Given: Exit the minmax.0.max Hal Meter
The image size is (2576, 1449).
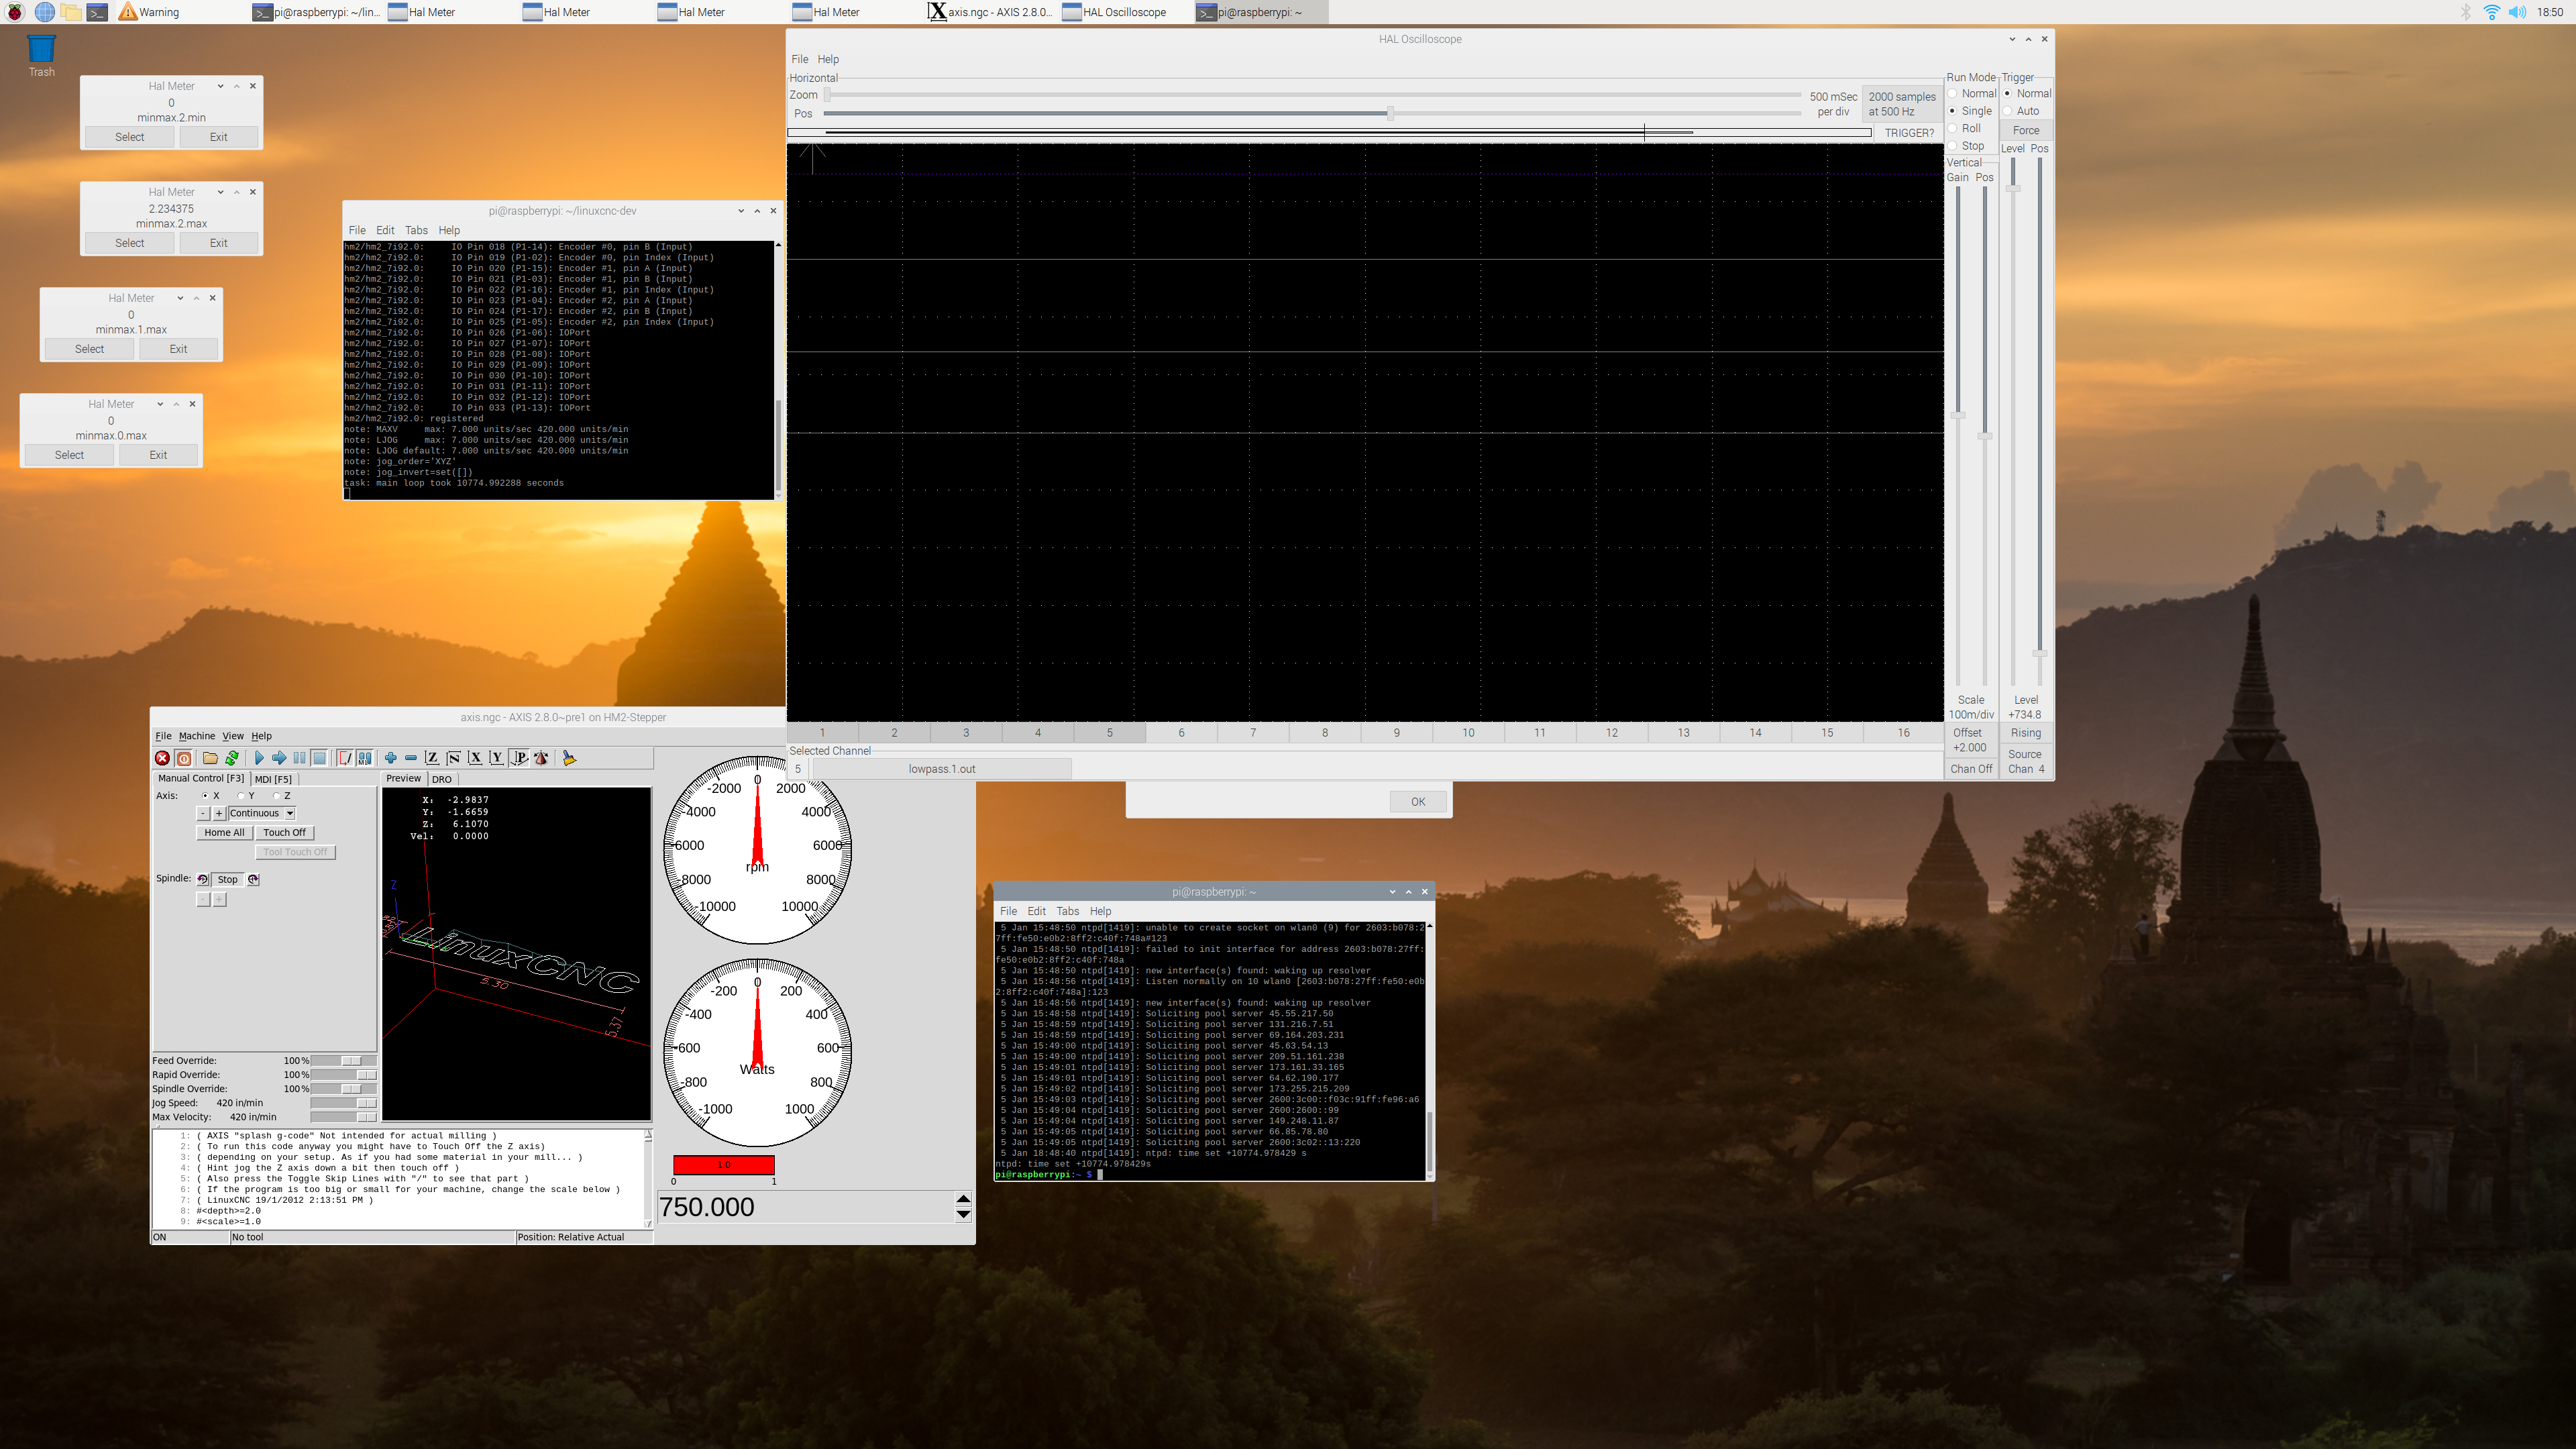Looking at the screenshot, I should click(x=158, y=455).
